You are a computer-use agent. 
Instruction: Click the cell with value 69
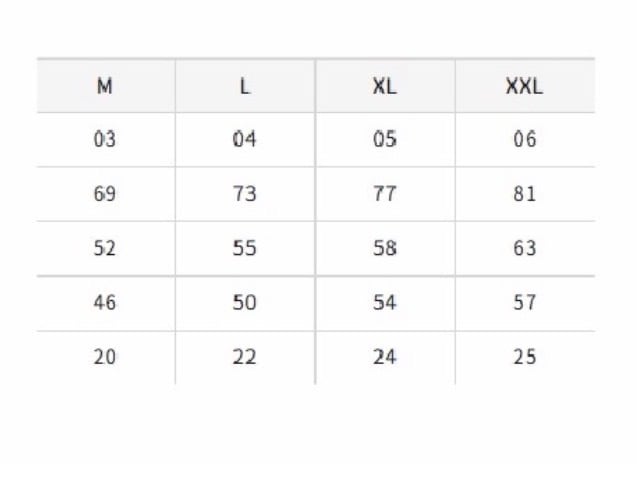(x=106, y=194)
